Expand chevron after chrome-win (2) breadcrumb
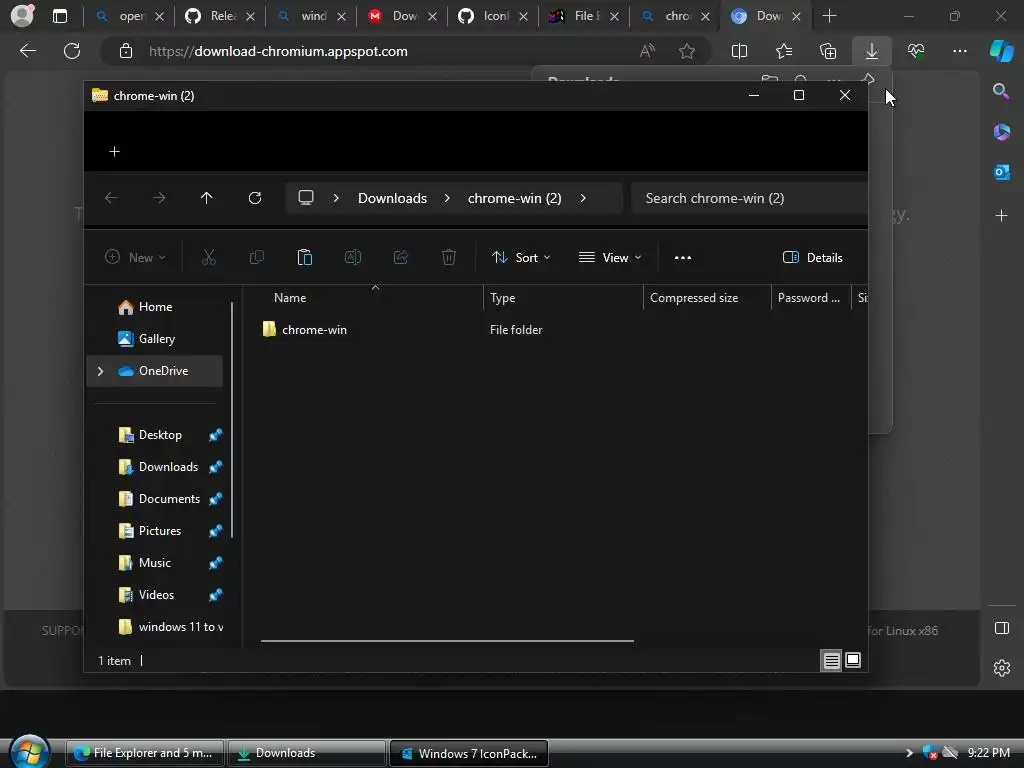This screenshot has width=1024, height=768. [583, 198]
